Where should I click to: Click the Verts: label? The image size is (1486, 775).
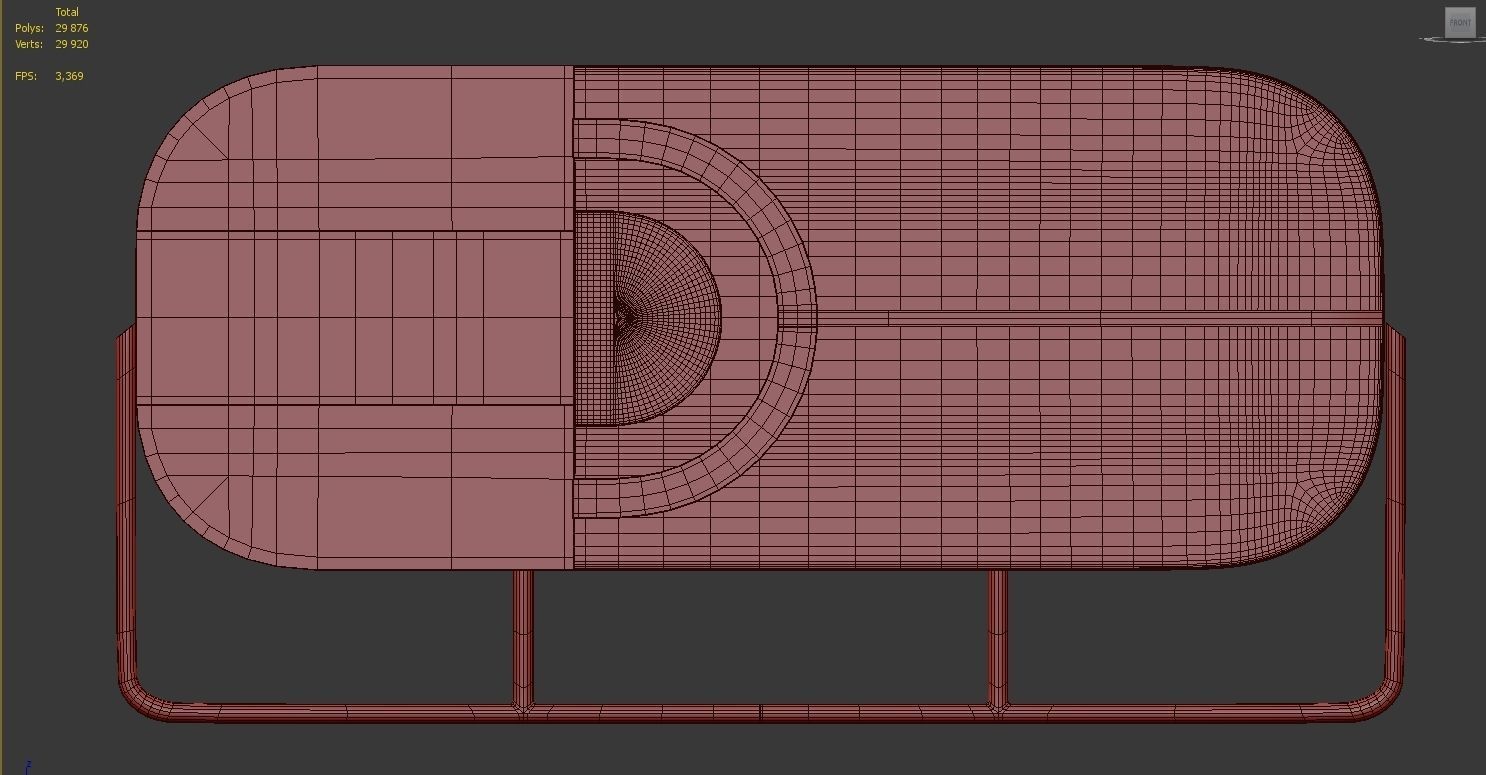click(x=29, y=44)
